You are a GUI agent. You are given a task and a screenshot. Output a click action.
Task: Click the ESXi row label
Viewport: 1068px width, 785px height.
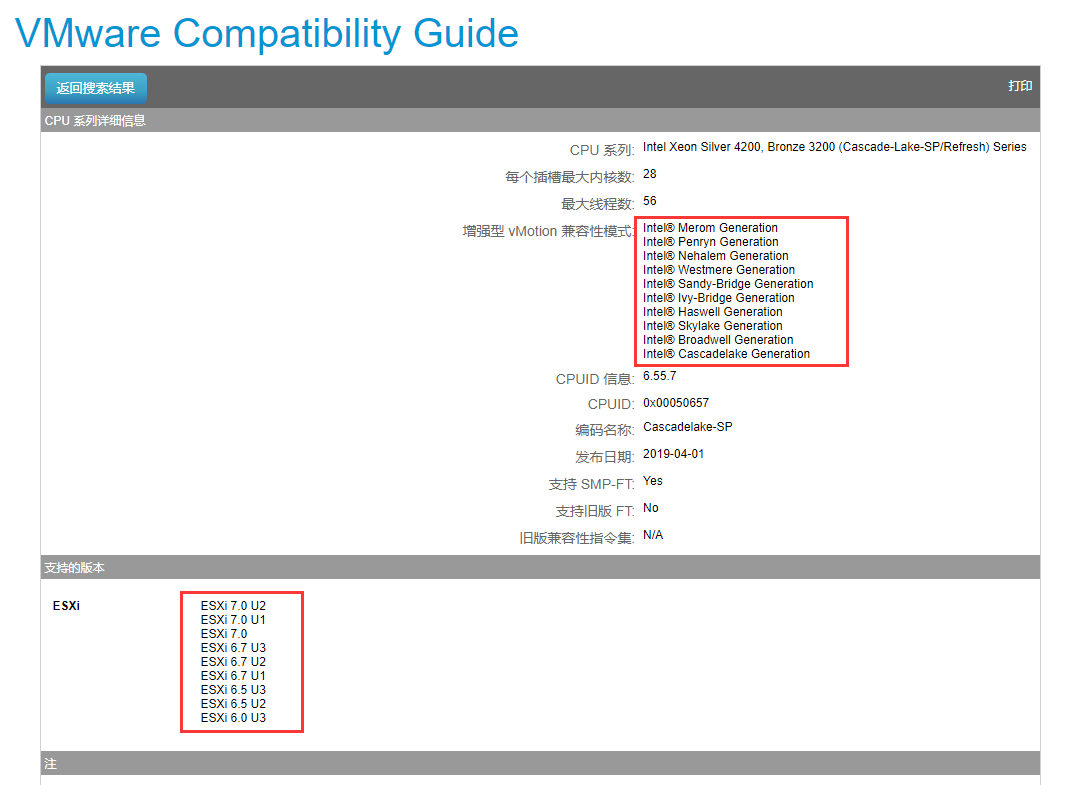[66, 605]
